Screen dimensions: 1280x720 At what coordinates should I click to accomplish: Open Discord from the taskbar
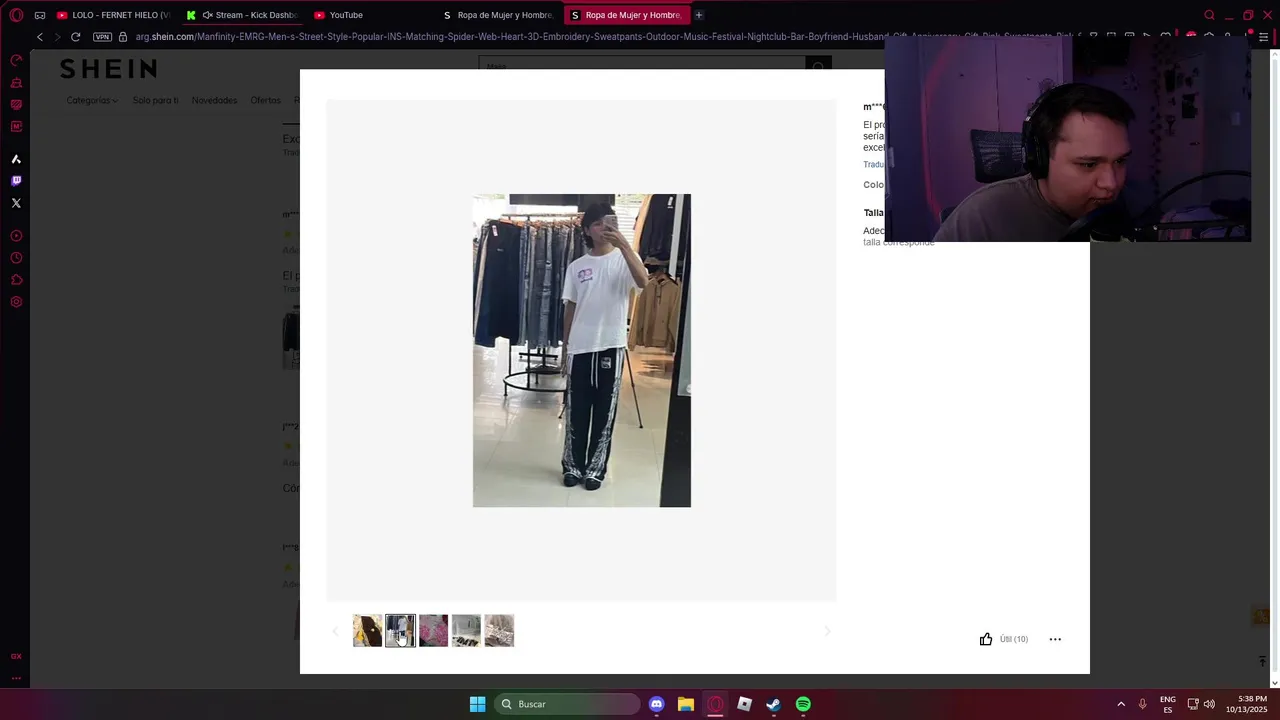click(x=656, y=704)
